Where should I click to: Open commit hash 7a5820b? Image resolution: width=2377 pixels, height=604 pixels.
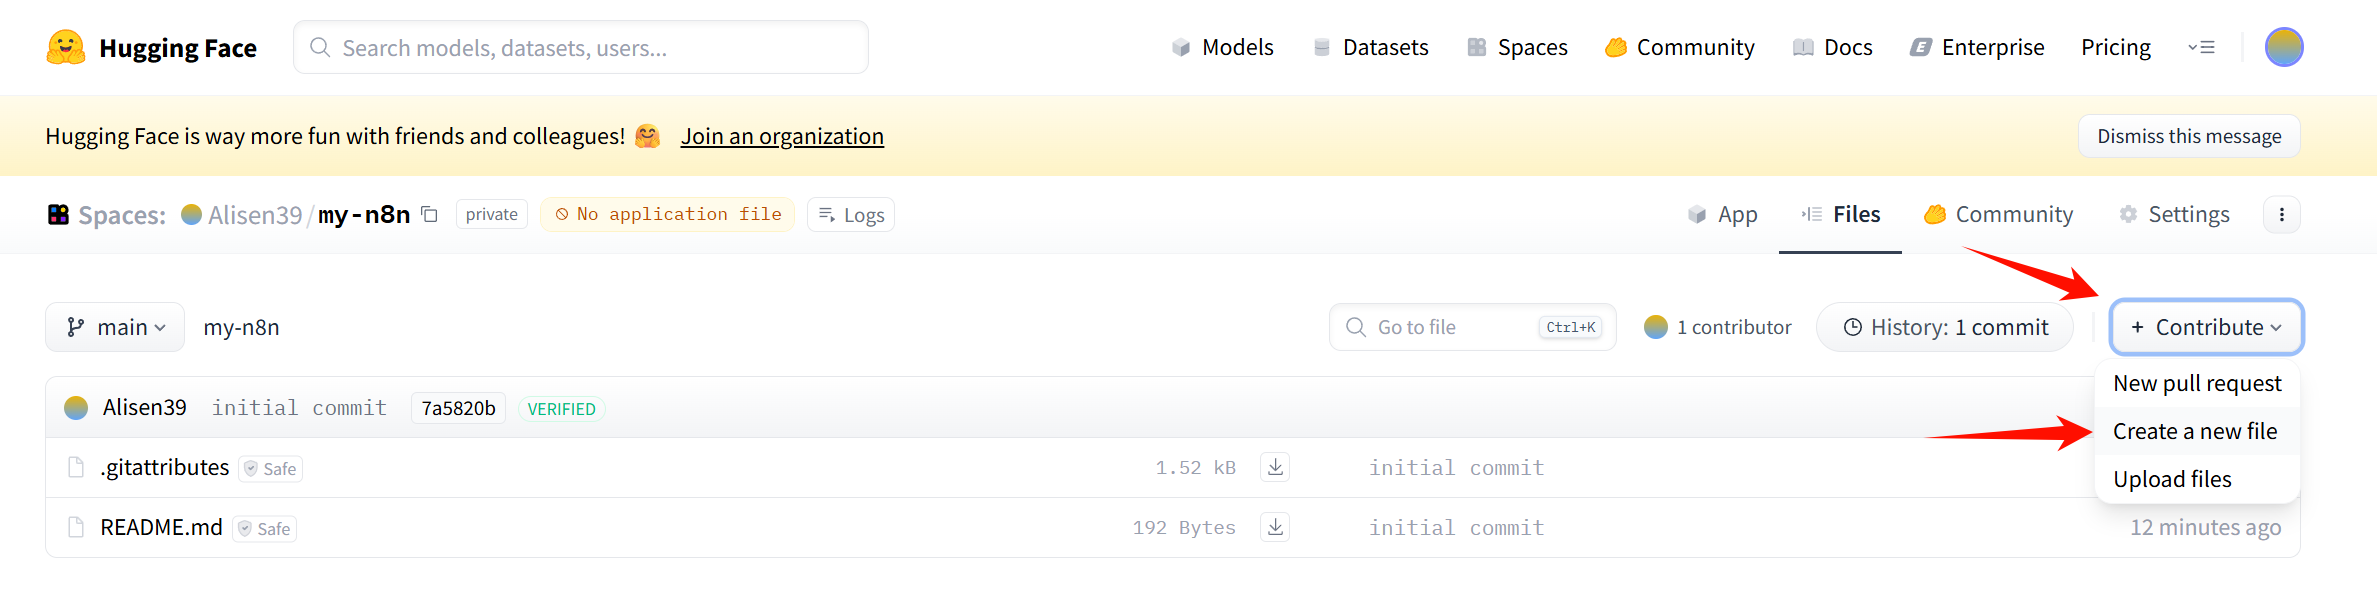pos(458,408)
